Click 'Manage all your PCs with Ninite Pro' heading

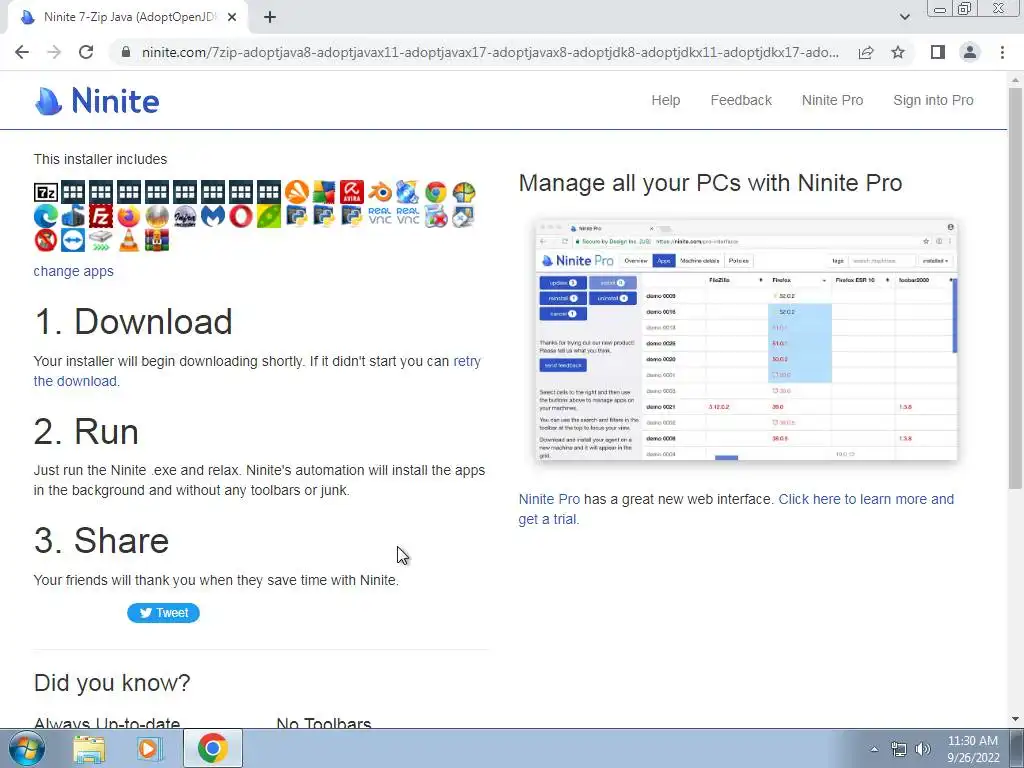[x=711, y=182]
